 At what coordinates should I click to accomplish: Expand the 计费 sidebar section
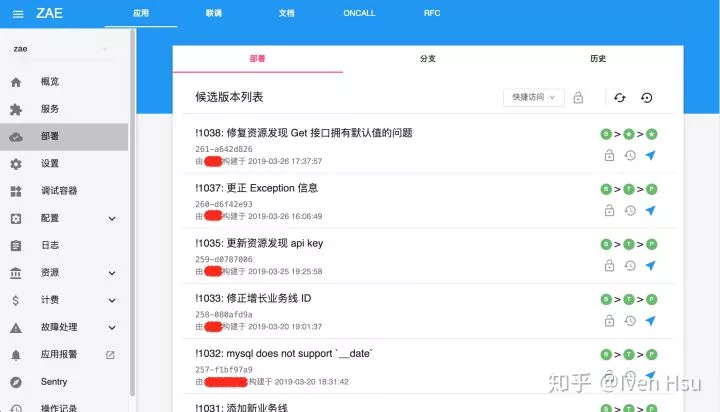pyautogui.click(x=112, y=300)
